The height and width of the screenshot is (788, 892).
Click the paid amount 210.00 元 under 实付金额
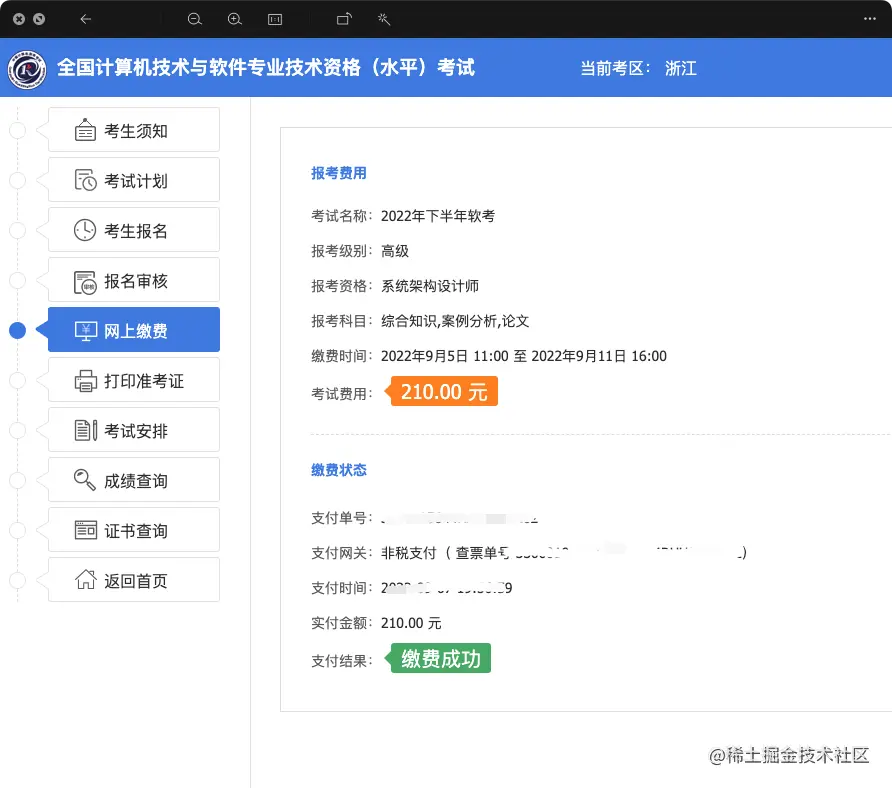[x=411, y=623]
